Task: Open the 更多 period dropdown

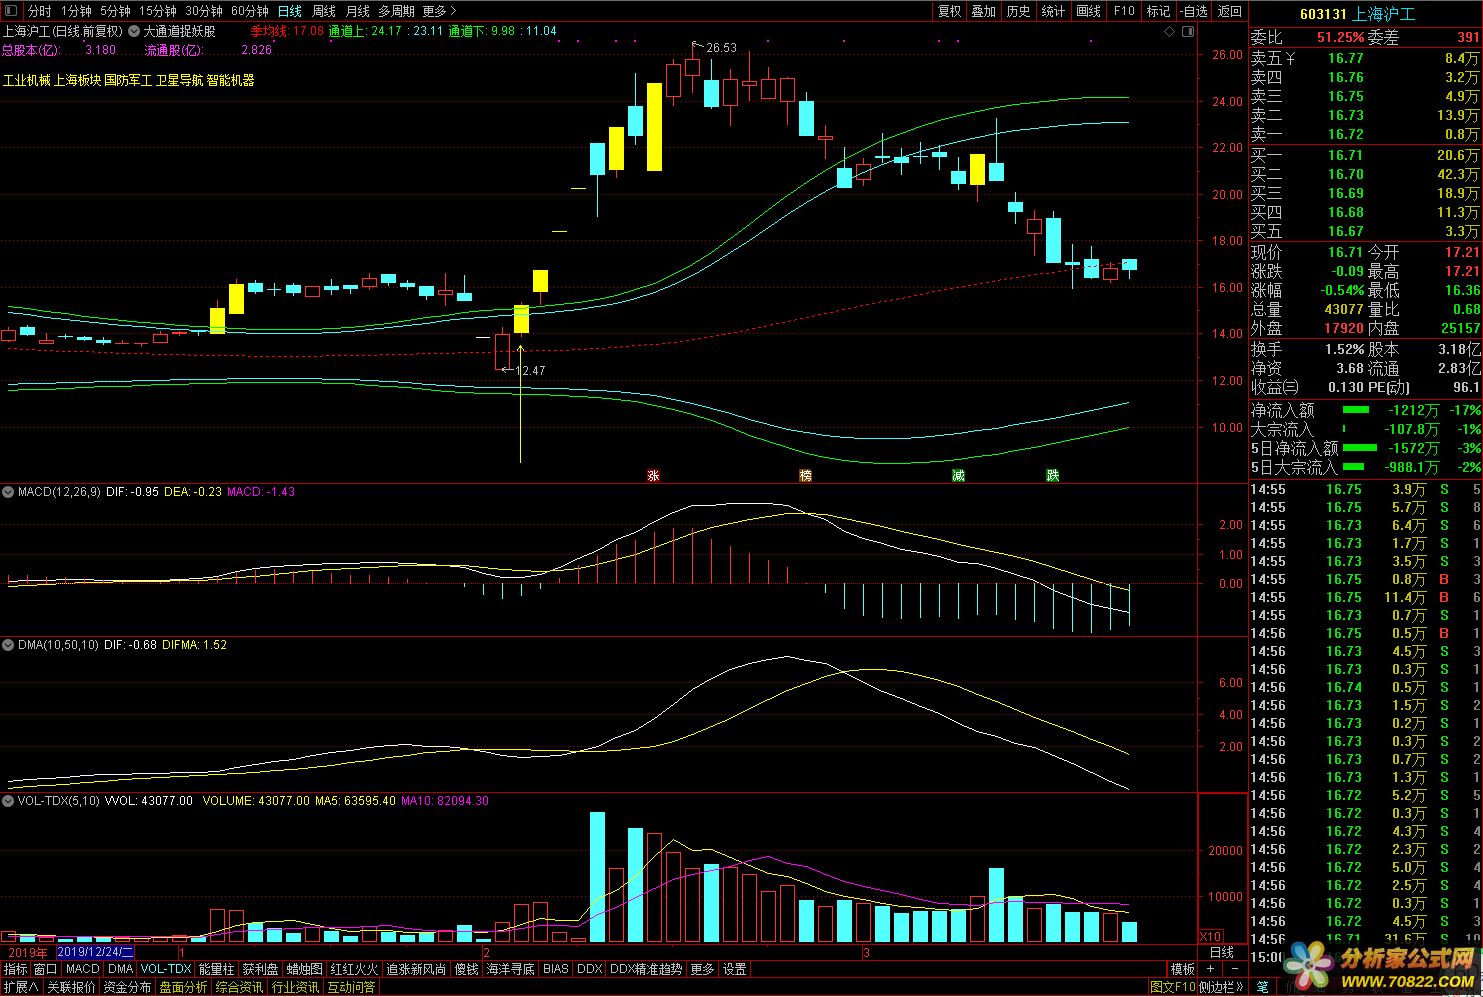Action: pyautogui.click(x=439, y=11)
